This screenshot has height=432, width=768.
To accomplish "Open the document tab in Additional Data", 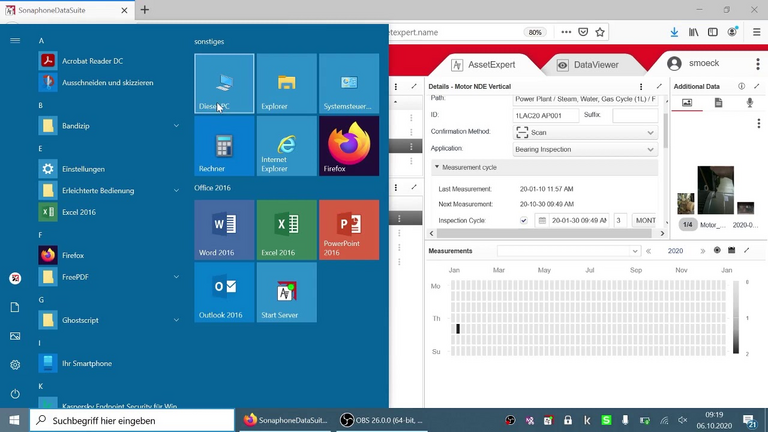I will (x=718, y=103).
